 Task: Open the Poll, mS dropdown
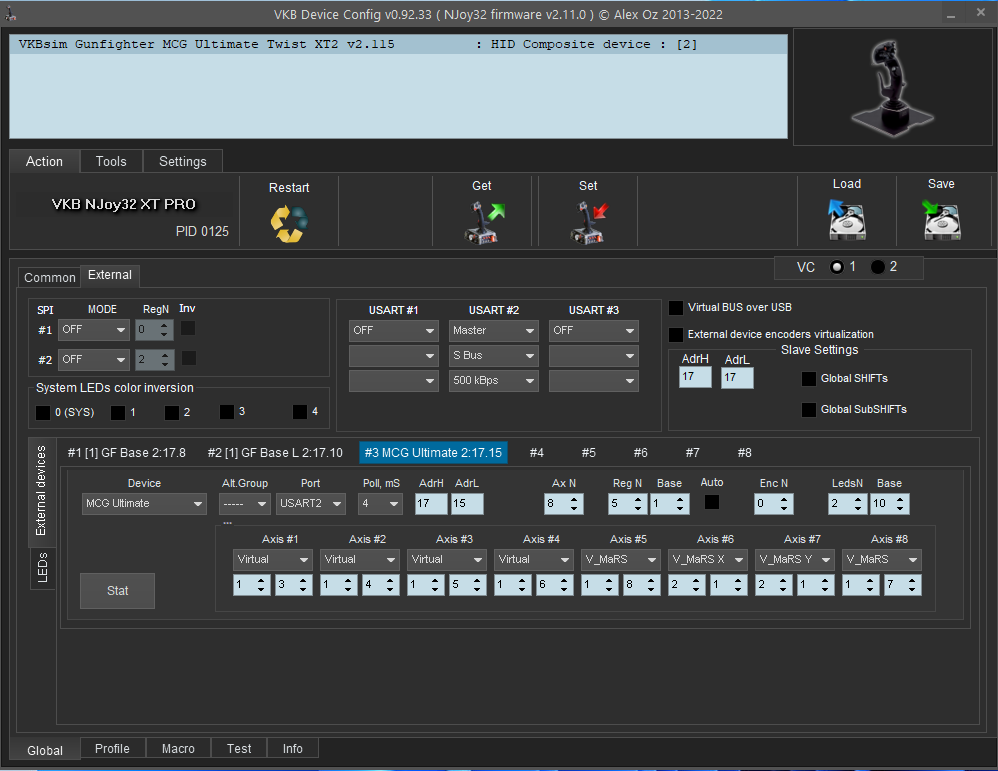coord(380,504)
